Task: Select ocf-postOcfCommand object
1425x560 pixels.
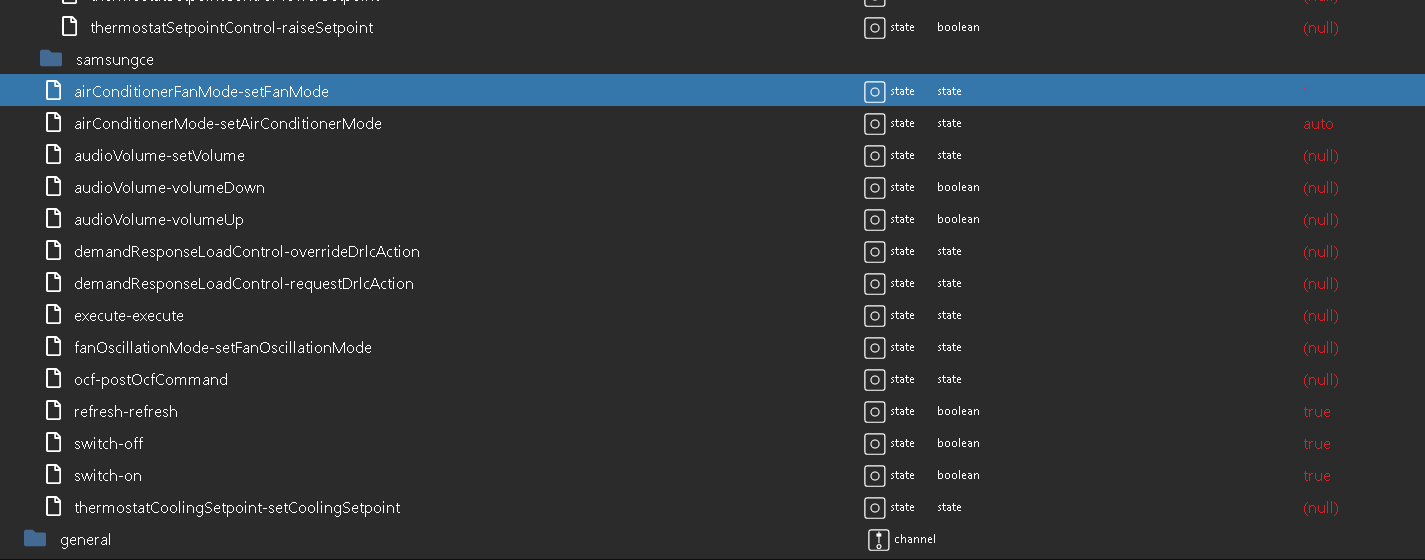Action: click(151, 380)
